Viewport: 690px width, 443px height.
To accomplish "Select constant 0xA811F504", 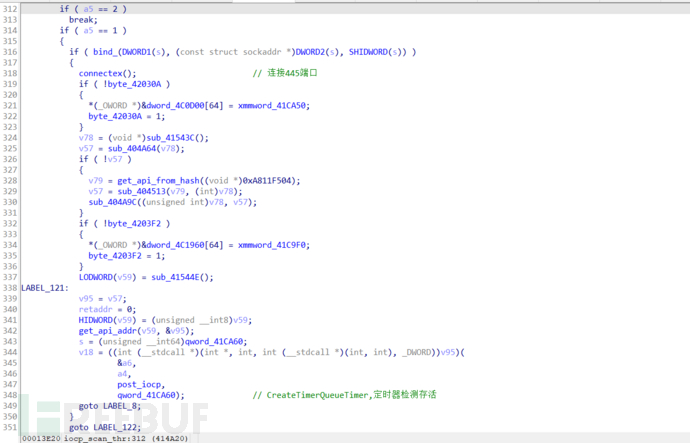I will [267, 180].
